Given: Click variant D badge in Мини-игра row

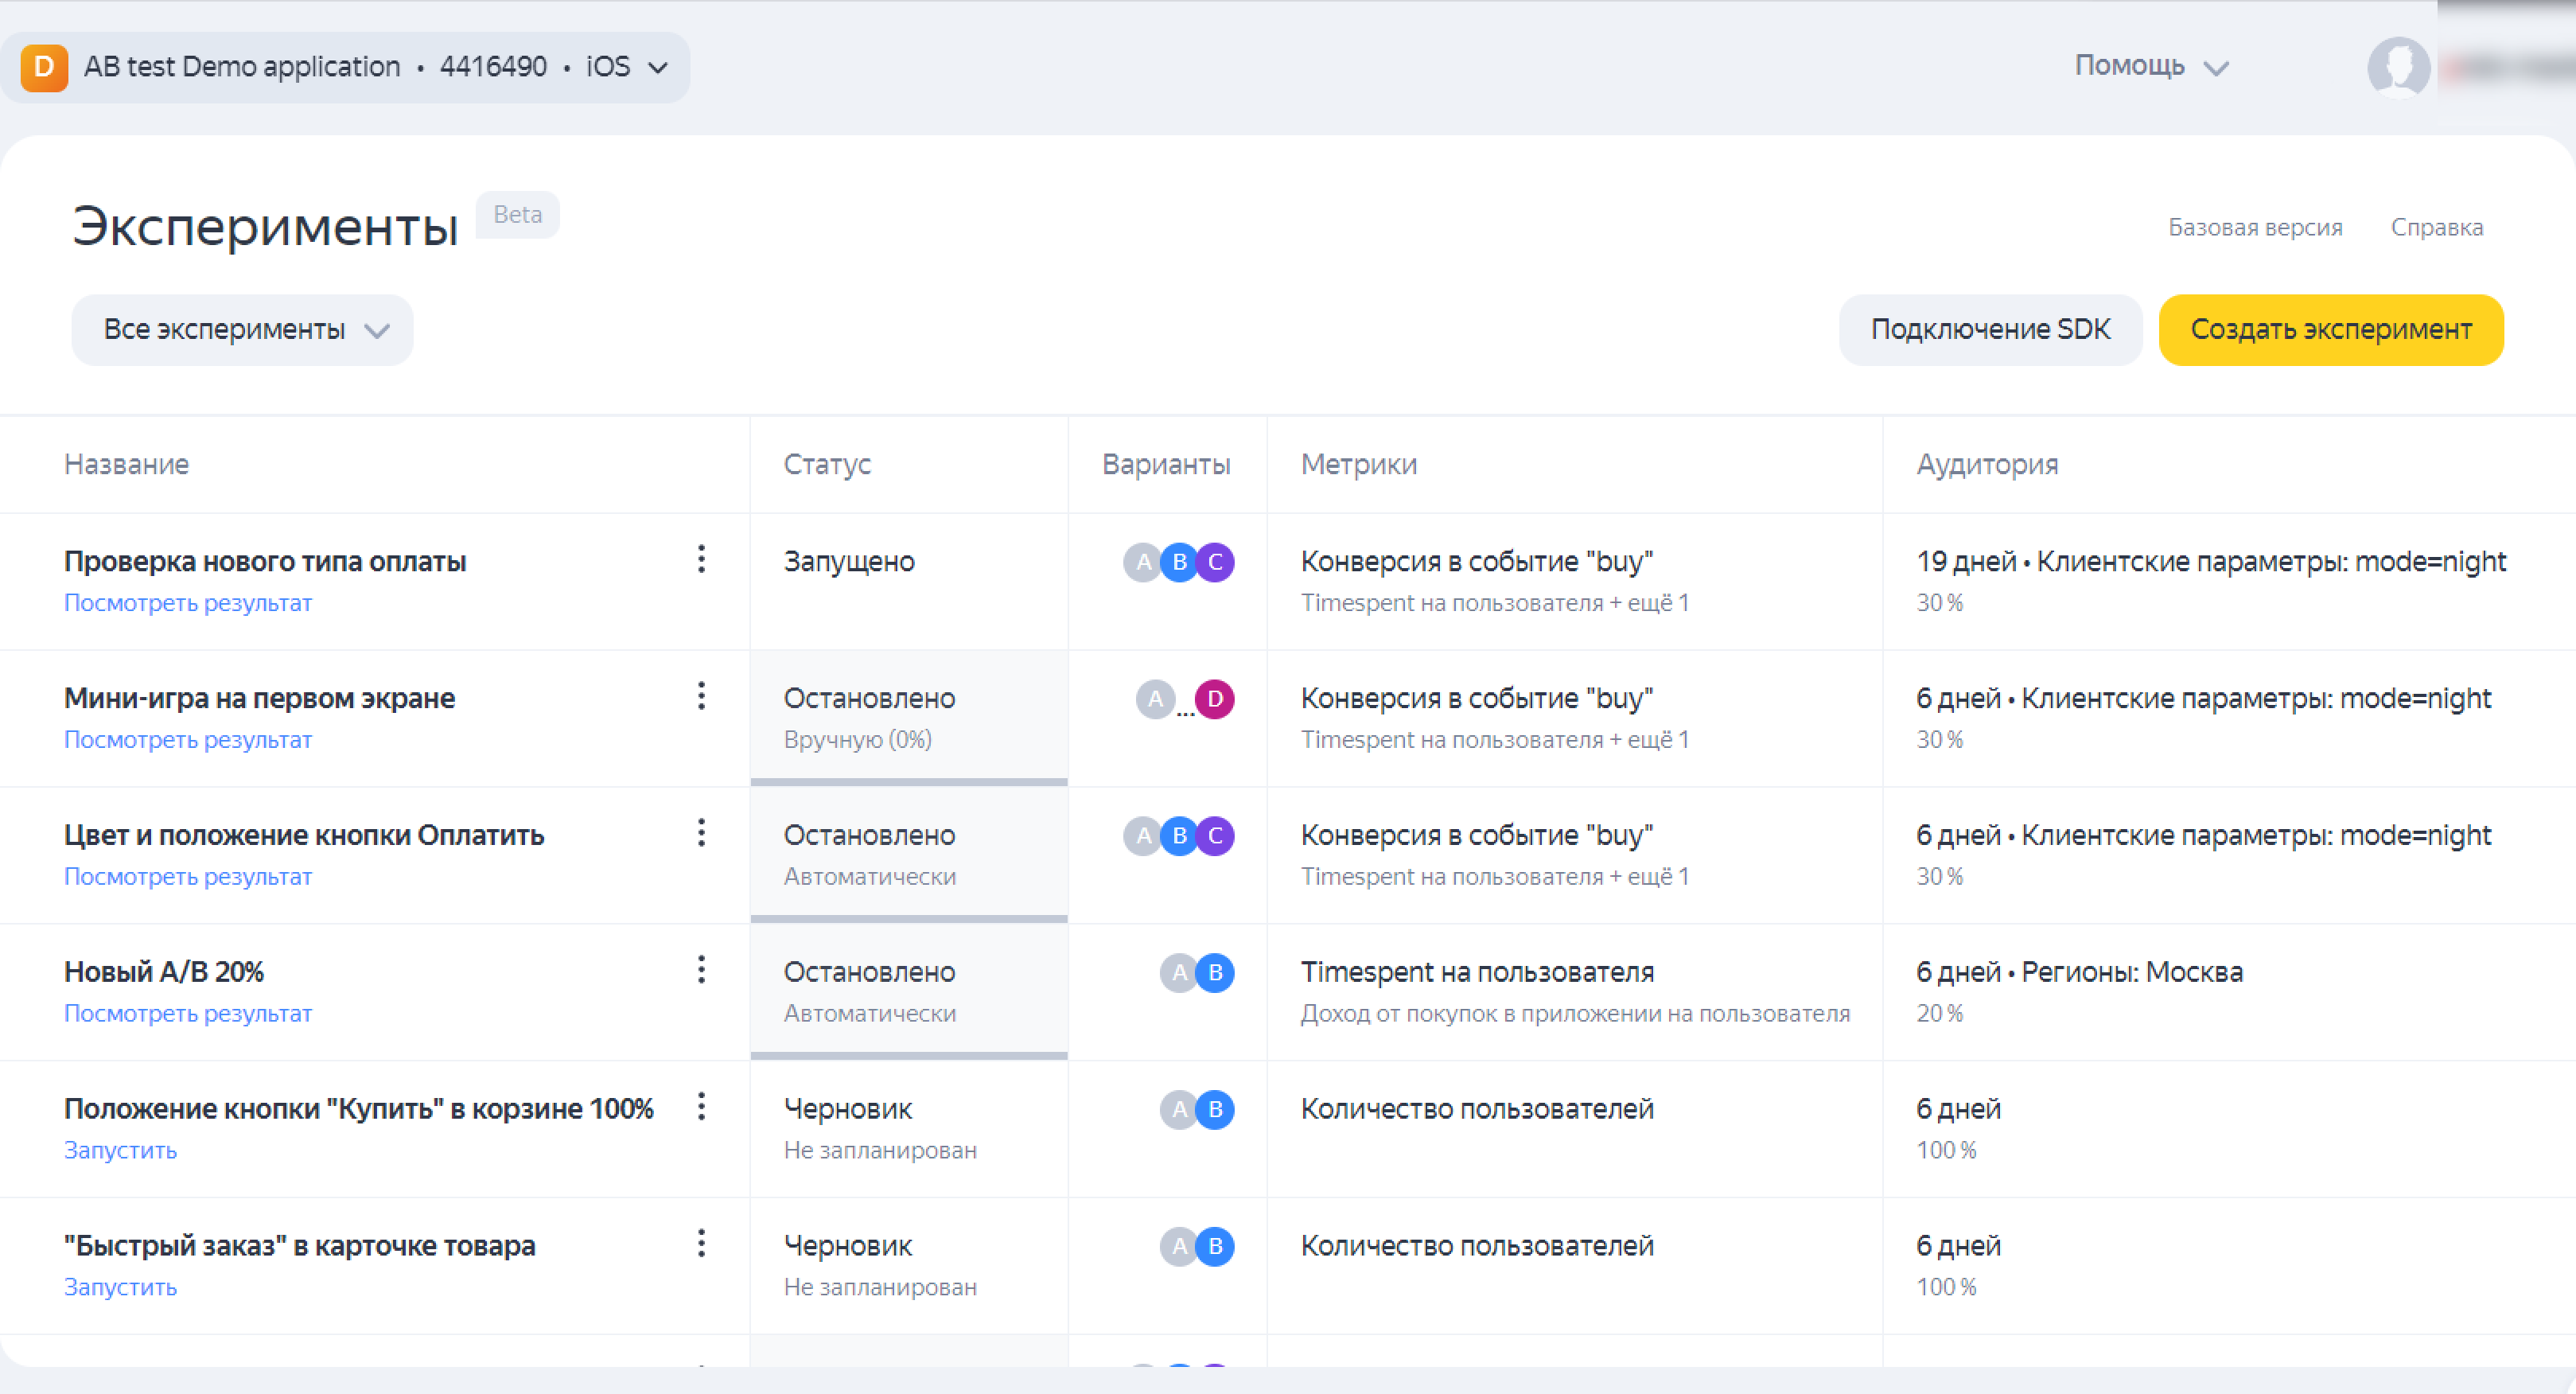Looking at the screenshot, I should [x=1214, y=699].
